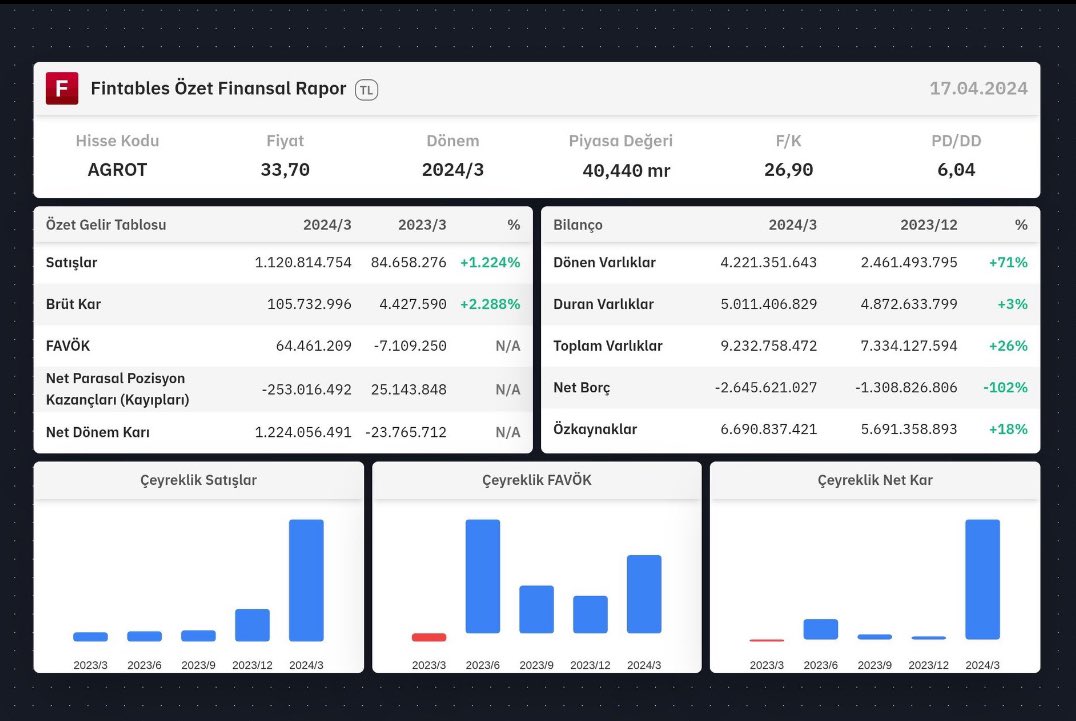Click Toplam Varlıklar value 9.232.758.472
This screenshot has height=721, width=1076.
coord(769,346)
